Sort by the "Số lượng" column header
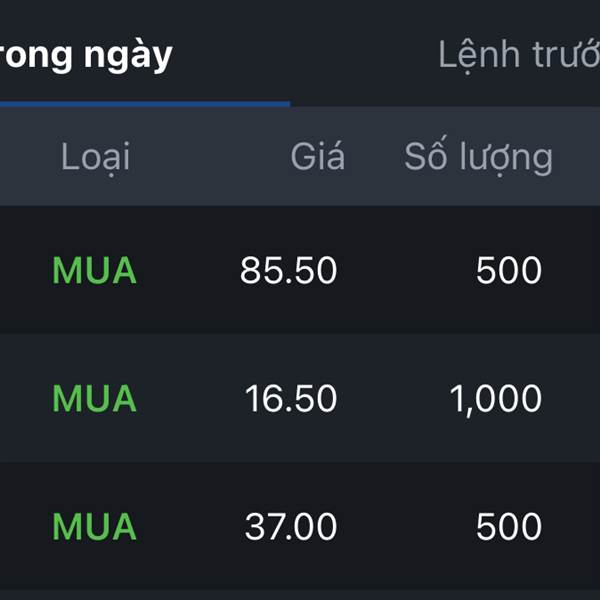 [x=478, y=156]
